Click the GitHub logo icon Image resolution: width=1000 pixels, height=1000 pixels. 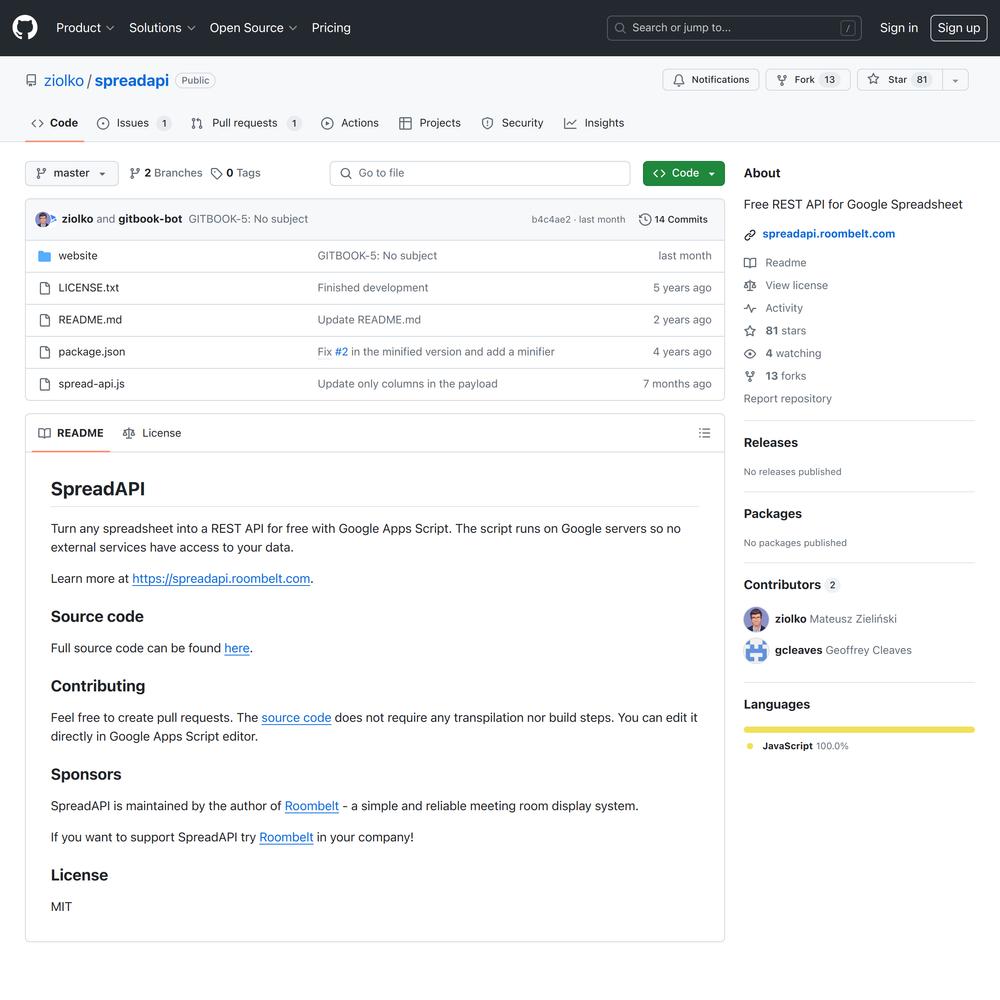point(25,28)
